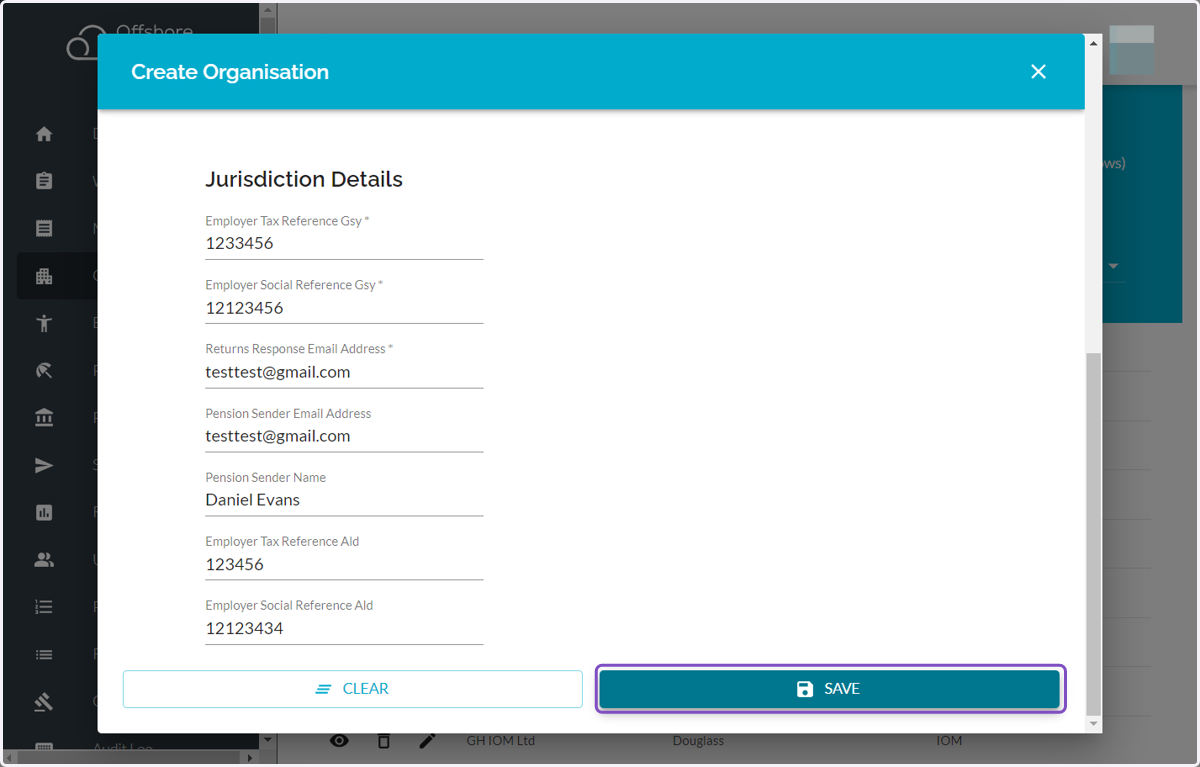Screen dimensions: 1200x767
Task: Click the sidebar scrollbar up arrow
Action: pyautogui.click(x=267, y=8)
